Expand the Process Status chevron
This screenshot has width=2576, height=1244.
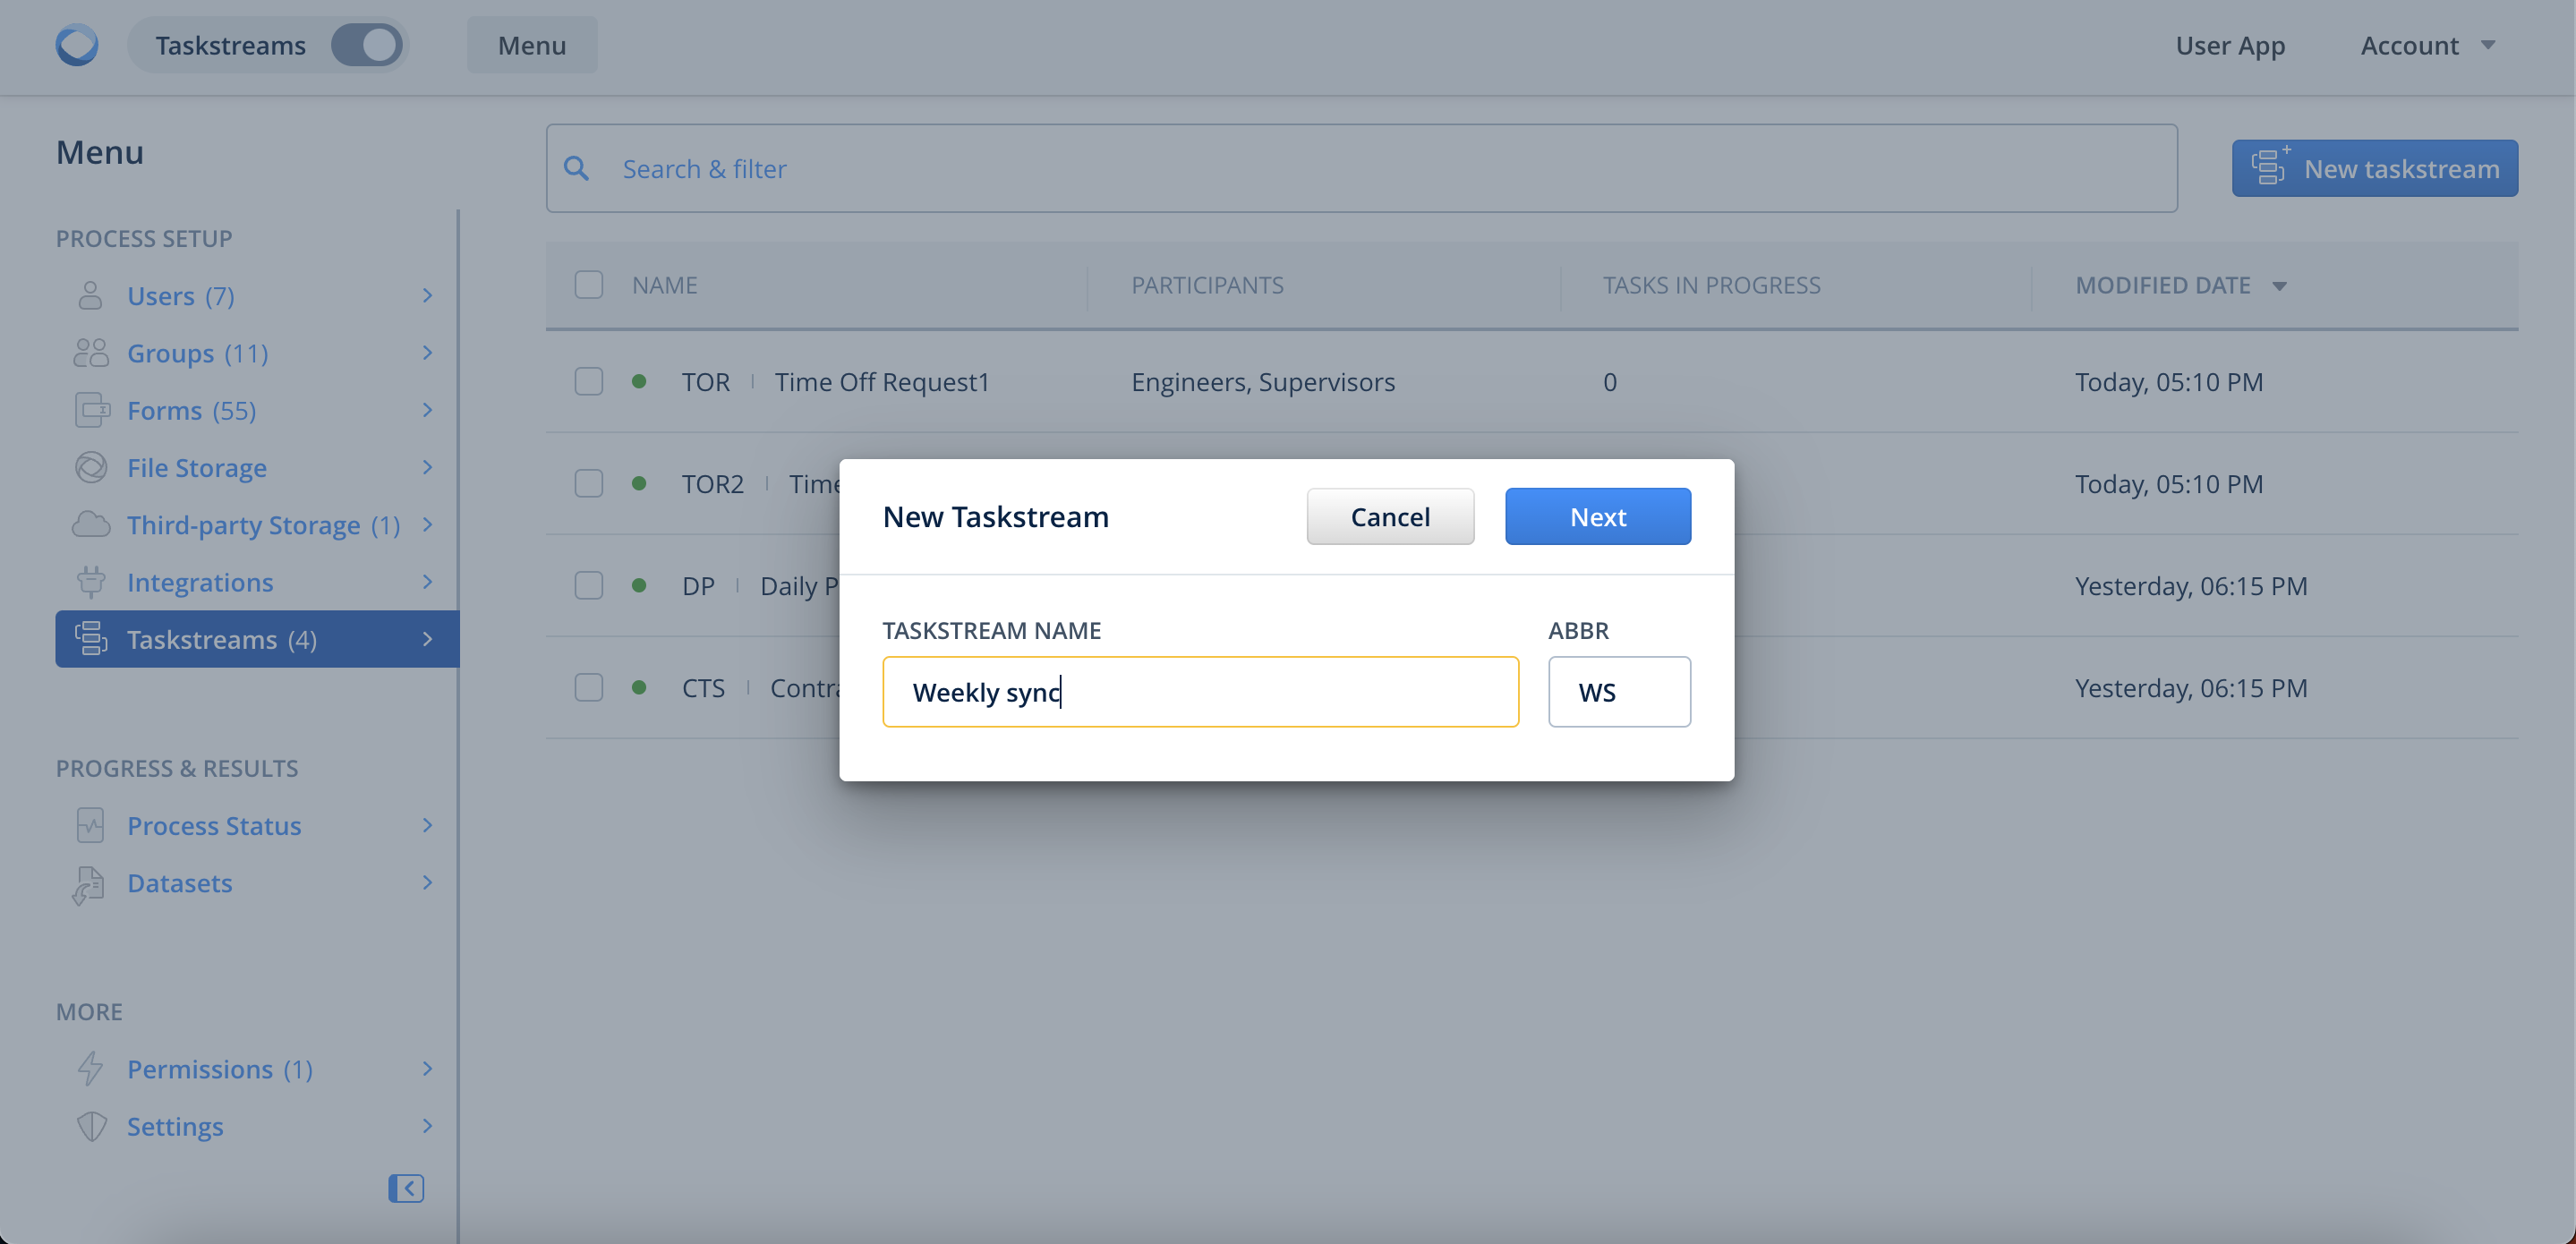coord(427,825)
